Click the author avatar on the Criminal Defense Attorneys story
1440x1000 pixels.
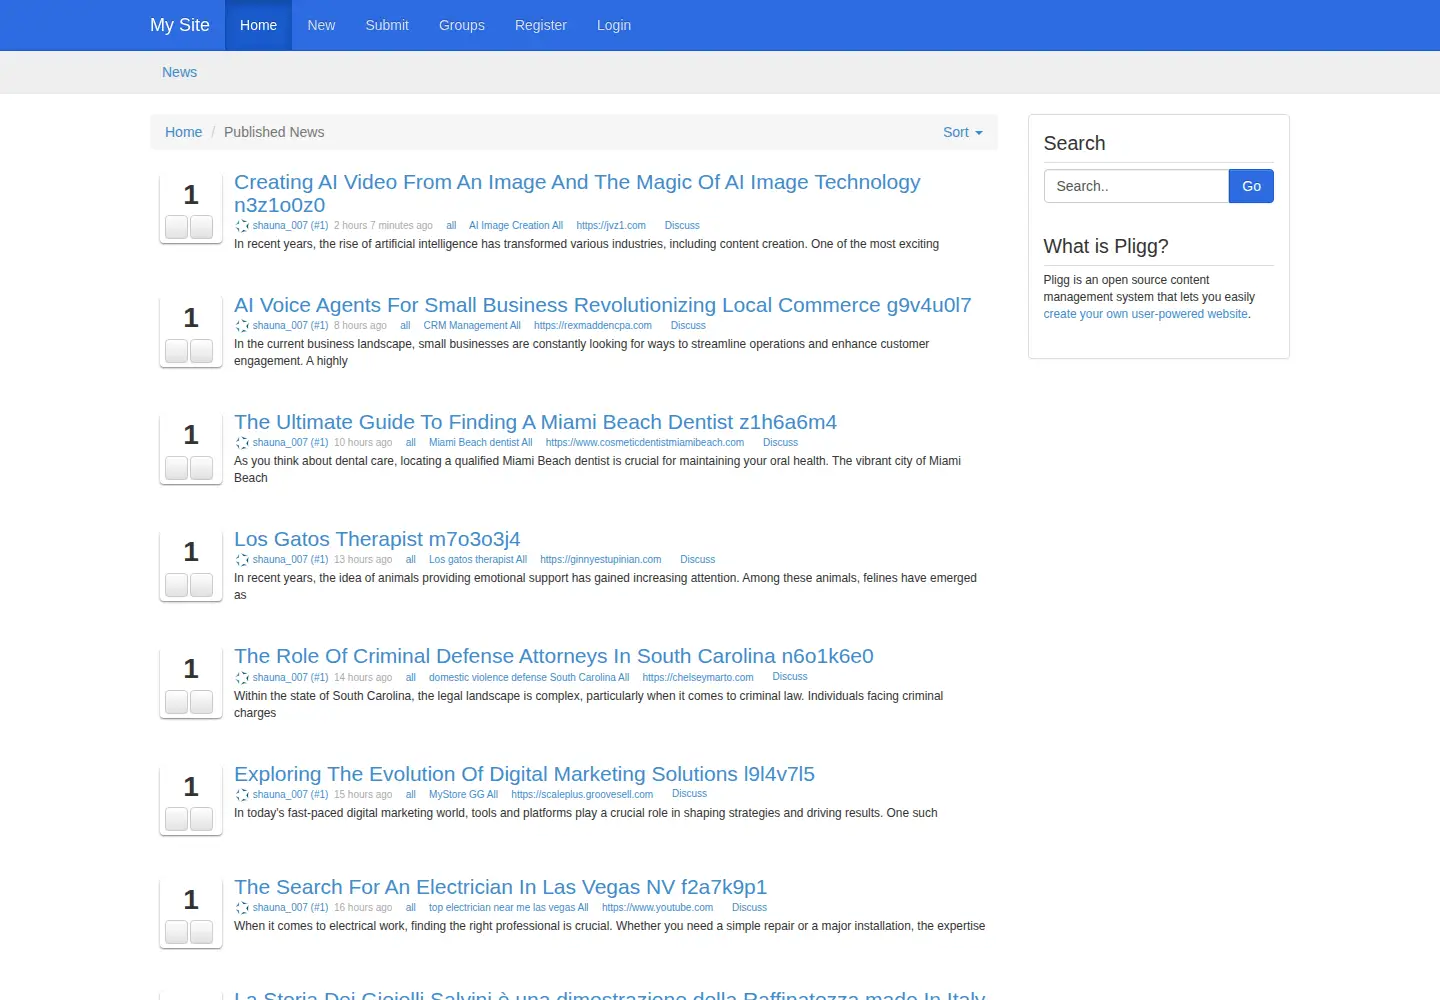point(242,678)
